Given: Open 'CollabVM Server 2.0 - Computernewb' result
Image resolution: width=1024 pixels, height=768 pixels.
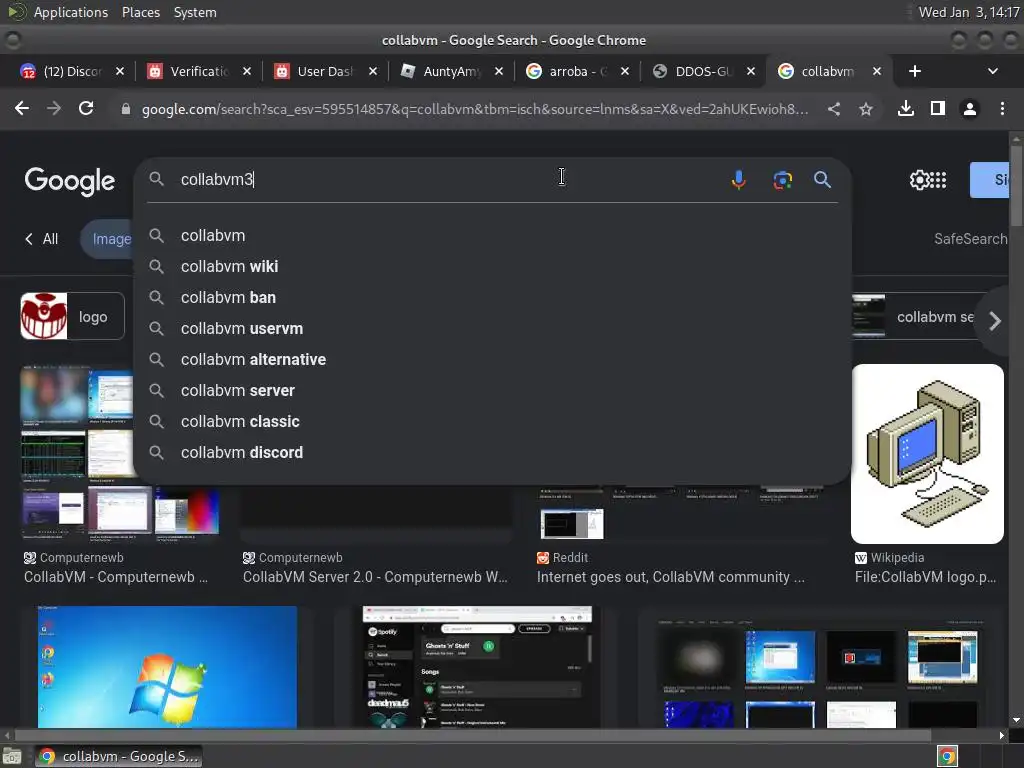Looking at the screenshot, I should point(375,577).
